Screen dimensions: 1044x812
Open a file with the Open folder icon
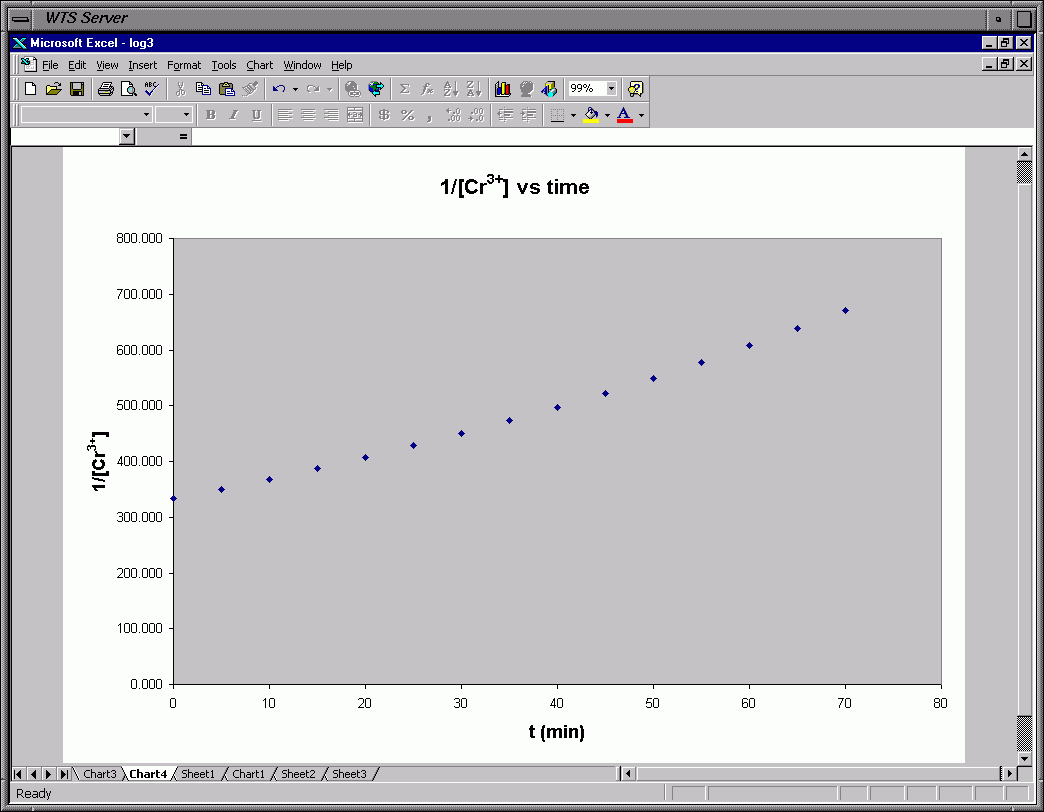[x=54, y=89]
